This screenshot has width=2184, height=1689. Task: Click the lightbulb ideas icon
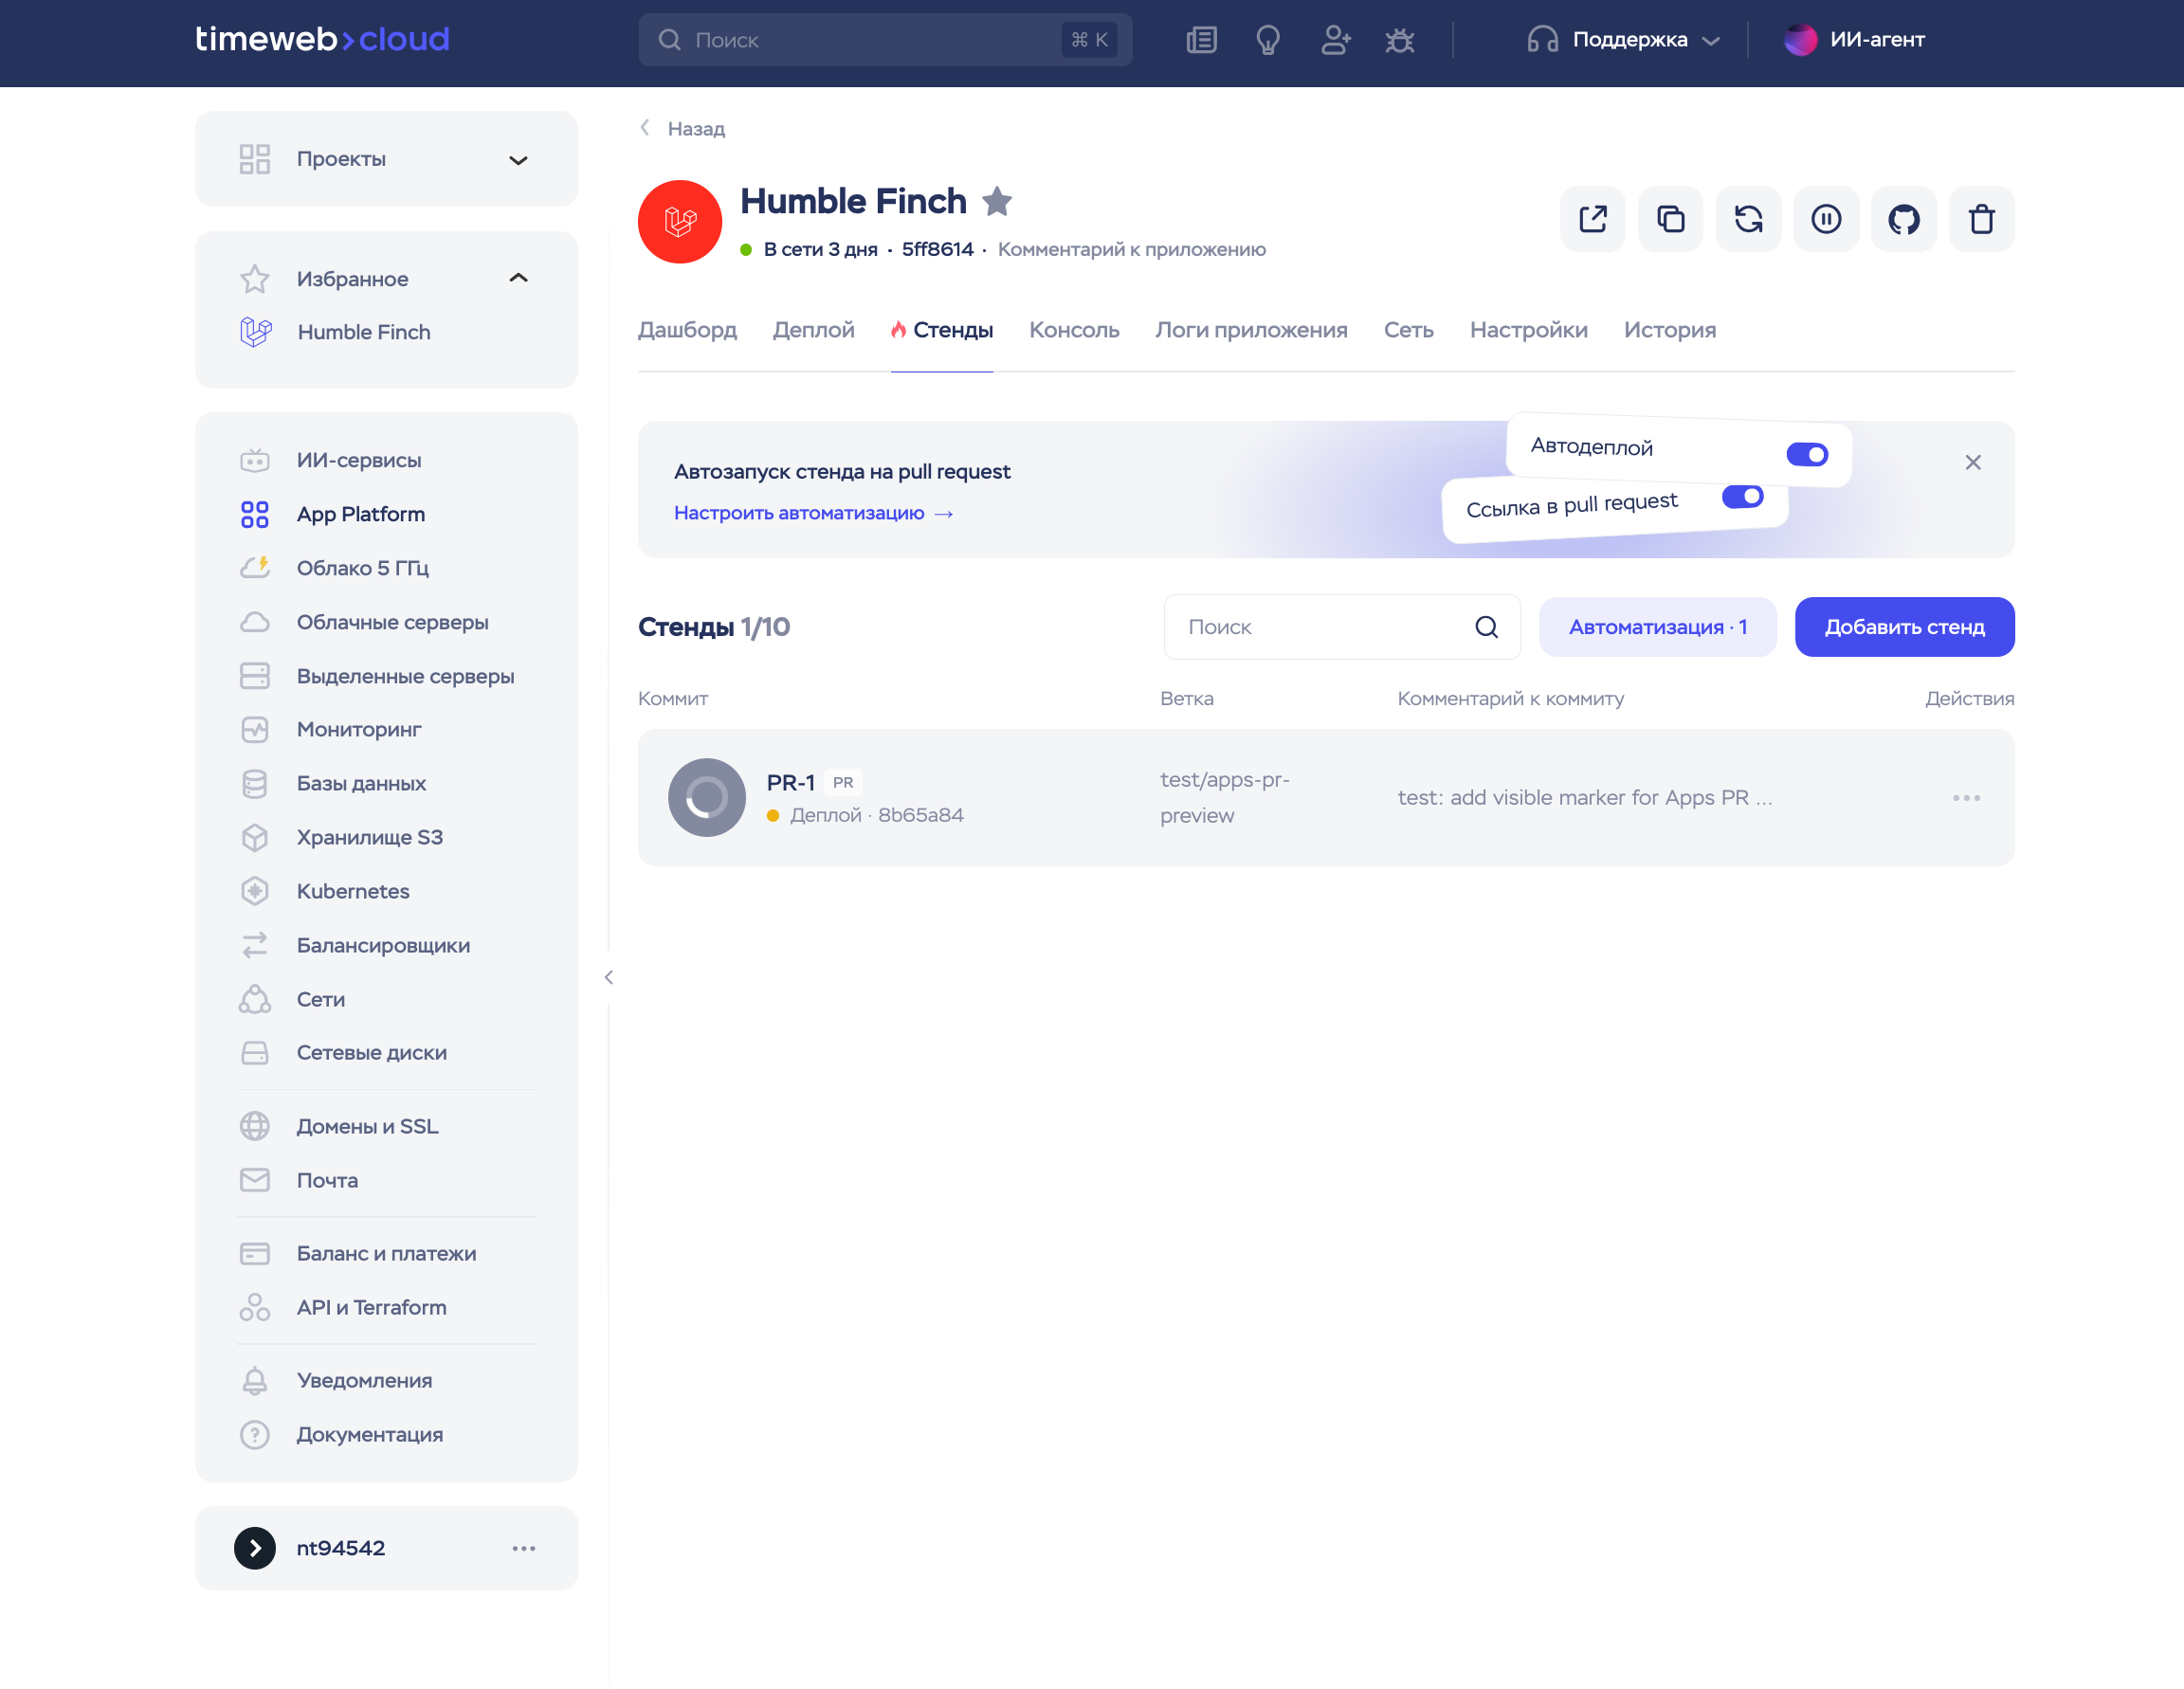tap(1268, 40)
